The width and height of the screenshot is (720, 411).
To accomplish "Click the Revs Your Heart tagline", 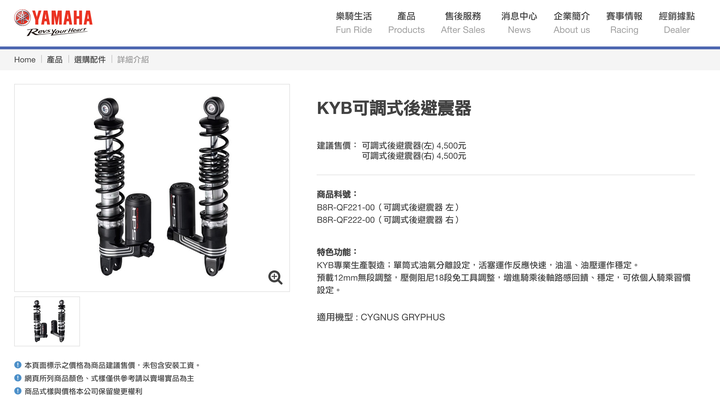I will pos(57,32).
